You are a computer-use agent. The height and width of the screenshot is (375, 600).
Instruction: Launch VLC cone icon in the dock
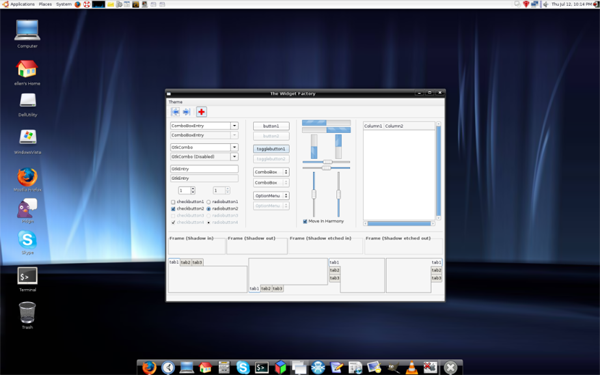coord(412,367)
